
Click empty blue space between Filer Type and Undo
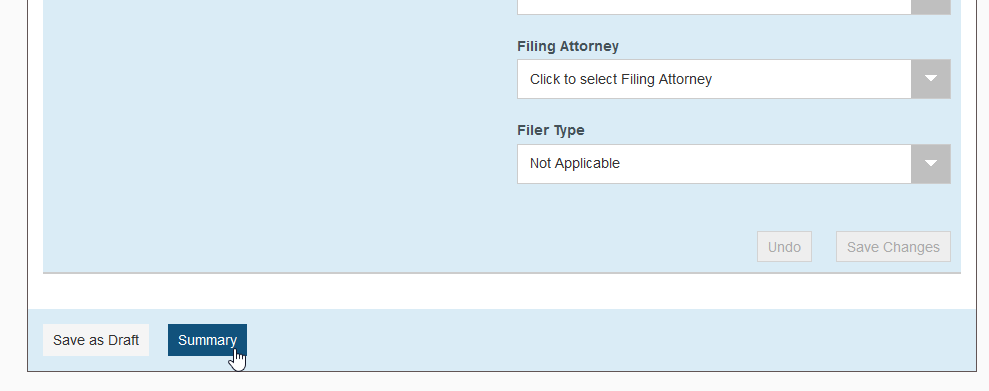coord(734,207)
